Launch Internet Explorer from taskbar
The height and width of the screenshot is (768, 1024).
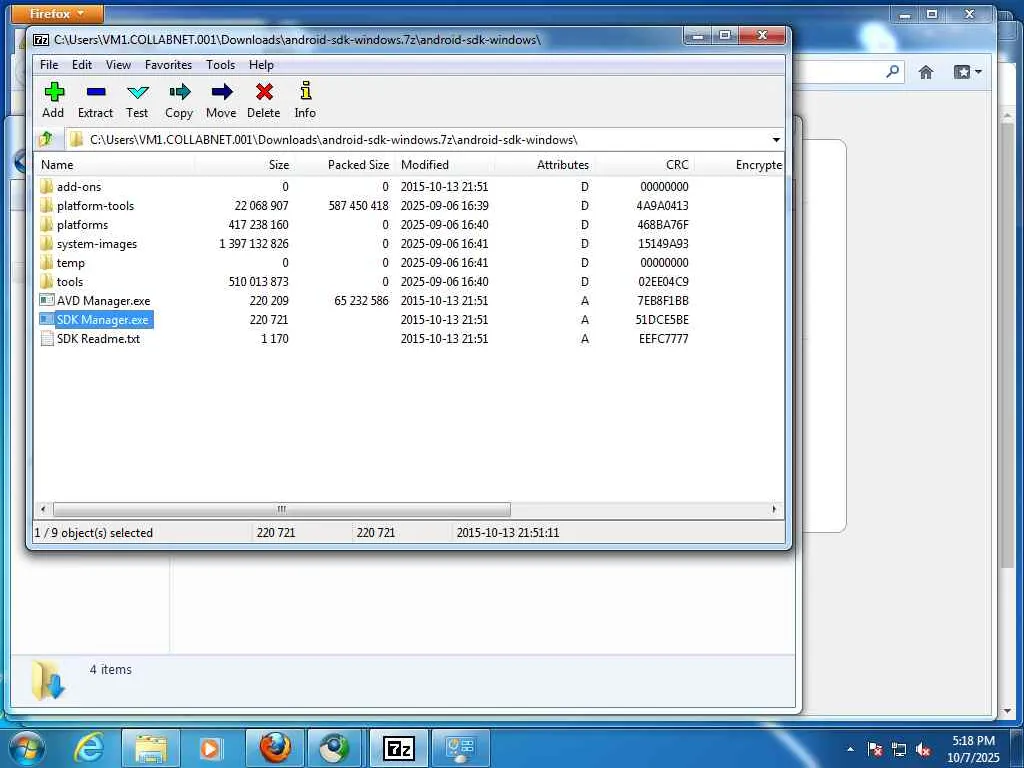click(x=89, y=747)
